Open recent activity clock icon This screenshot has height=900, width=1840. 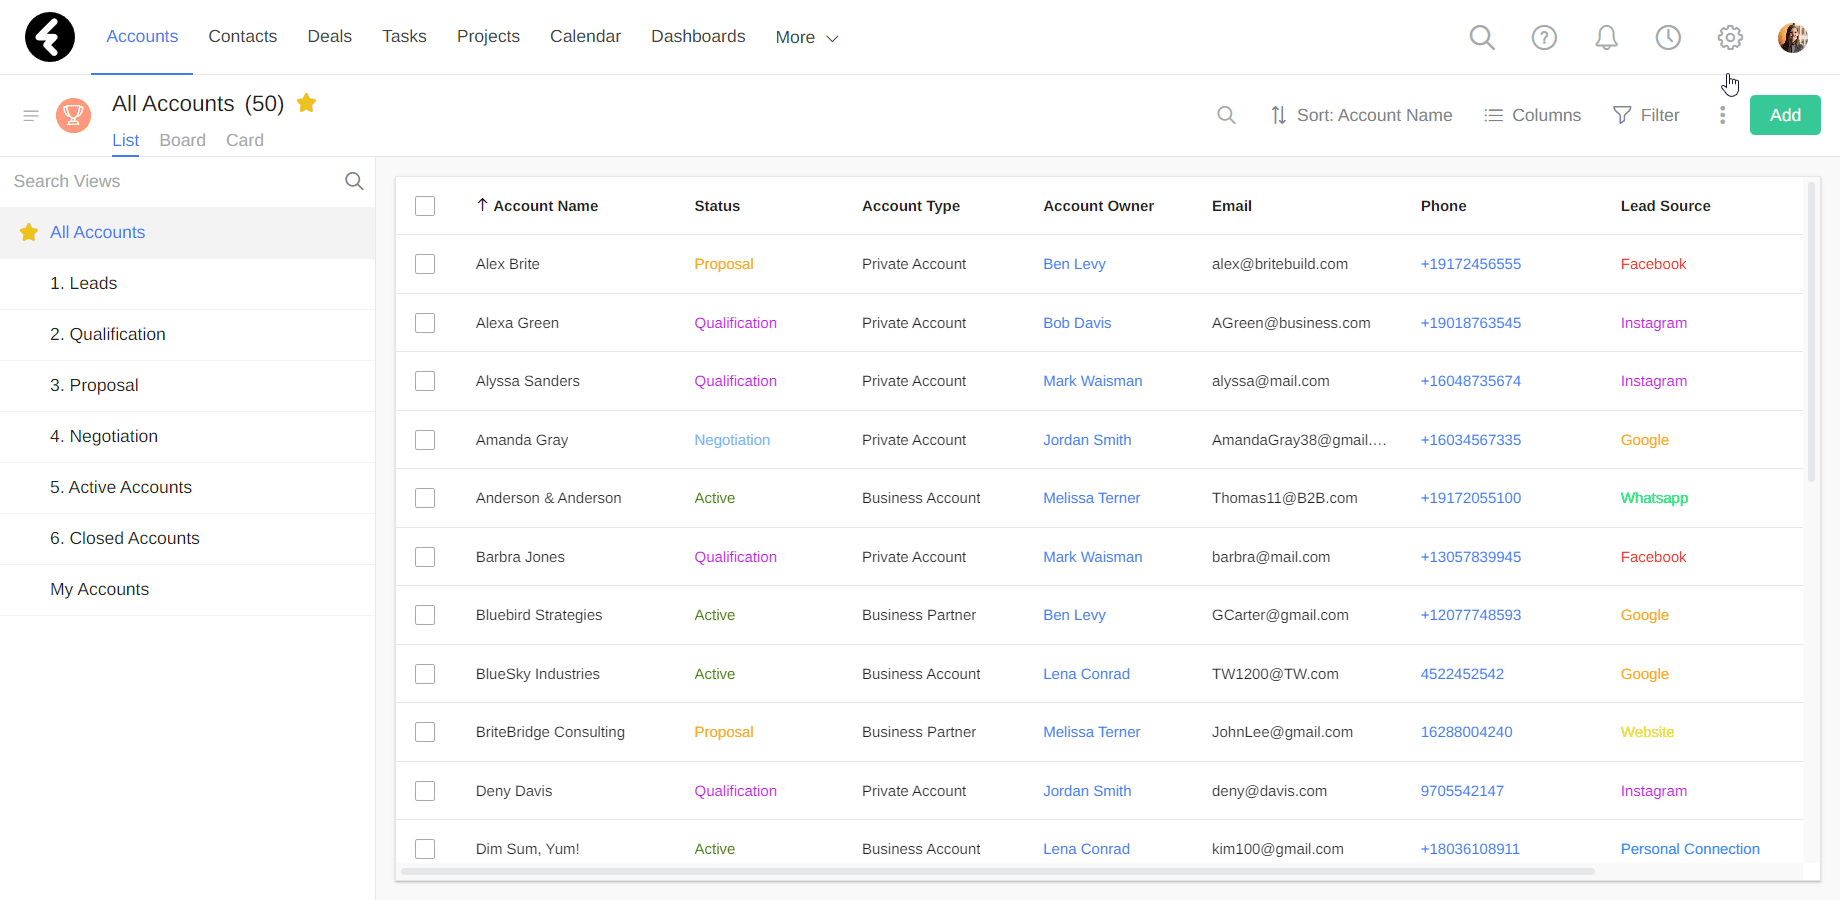[1668, 37]
